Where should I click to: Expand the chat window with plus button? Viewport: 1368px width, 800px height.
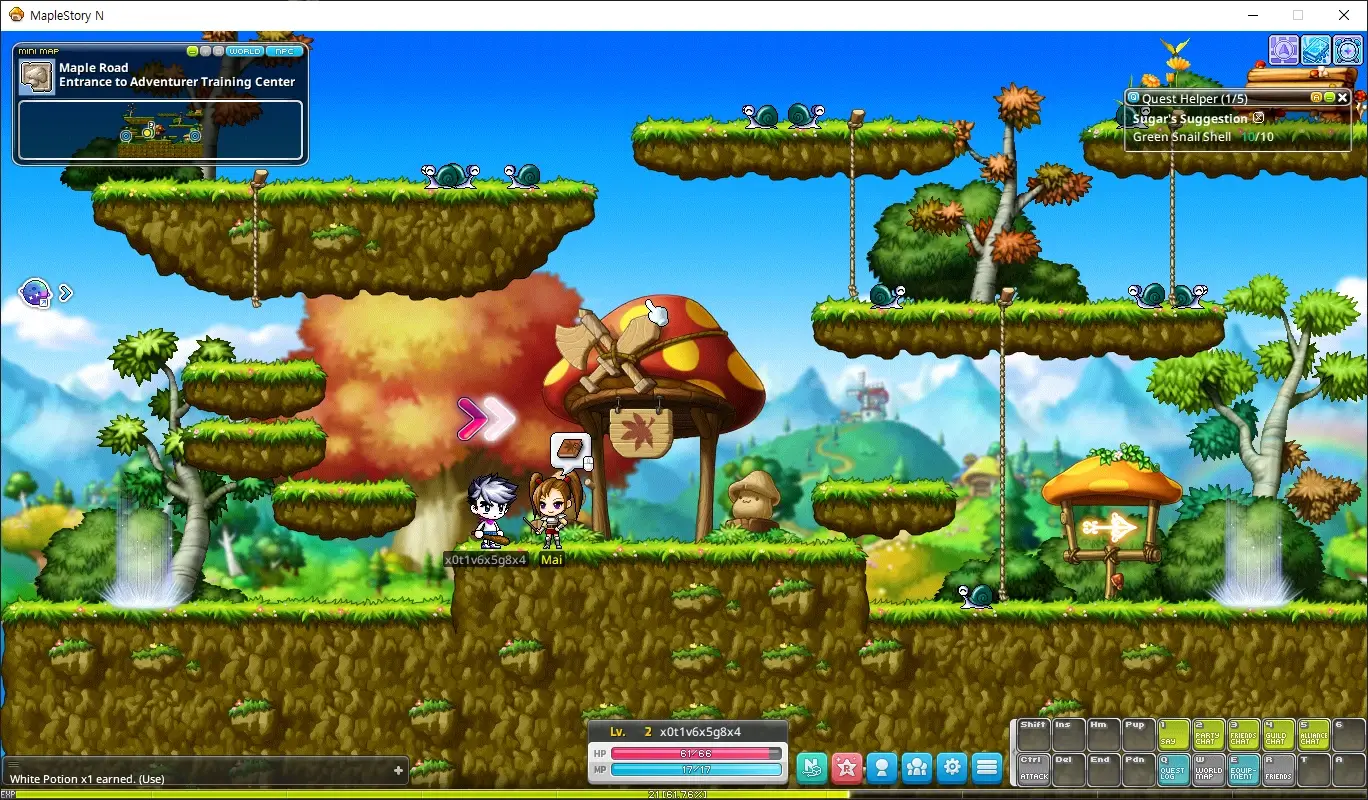coord(398,770)
